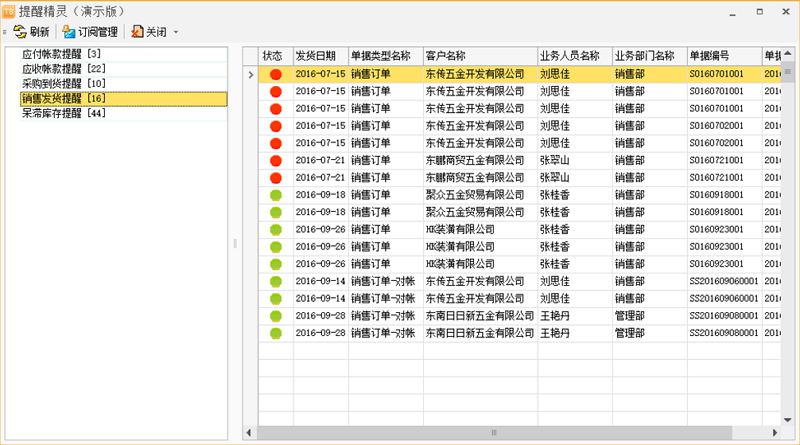Click the current row indicator arrow
Image resolution: width=800 pixels, height=445 pixels.
click(250, 74)
